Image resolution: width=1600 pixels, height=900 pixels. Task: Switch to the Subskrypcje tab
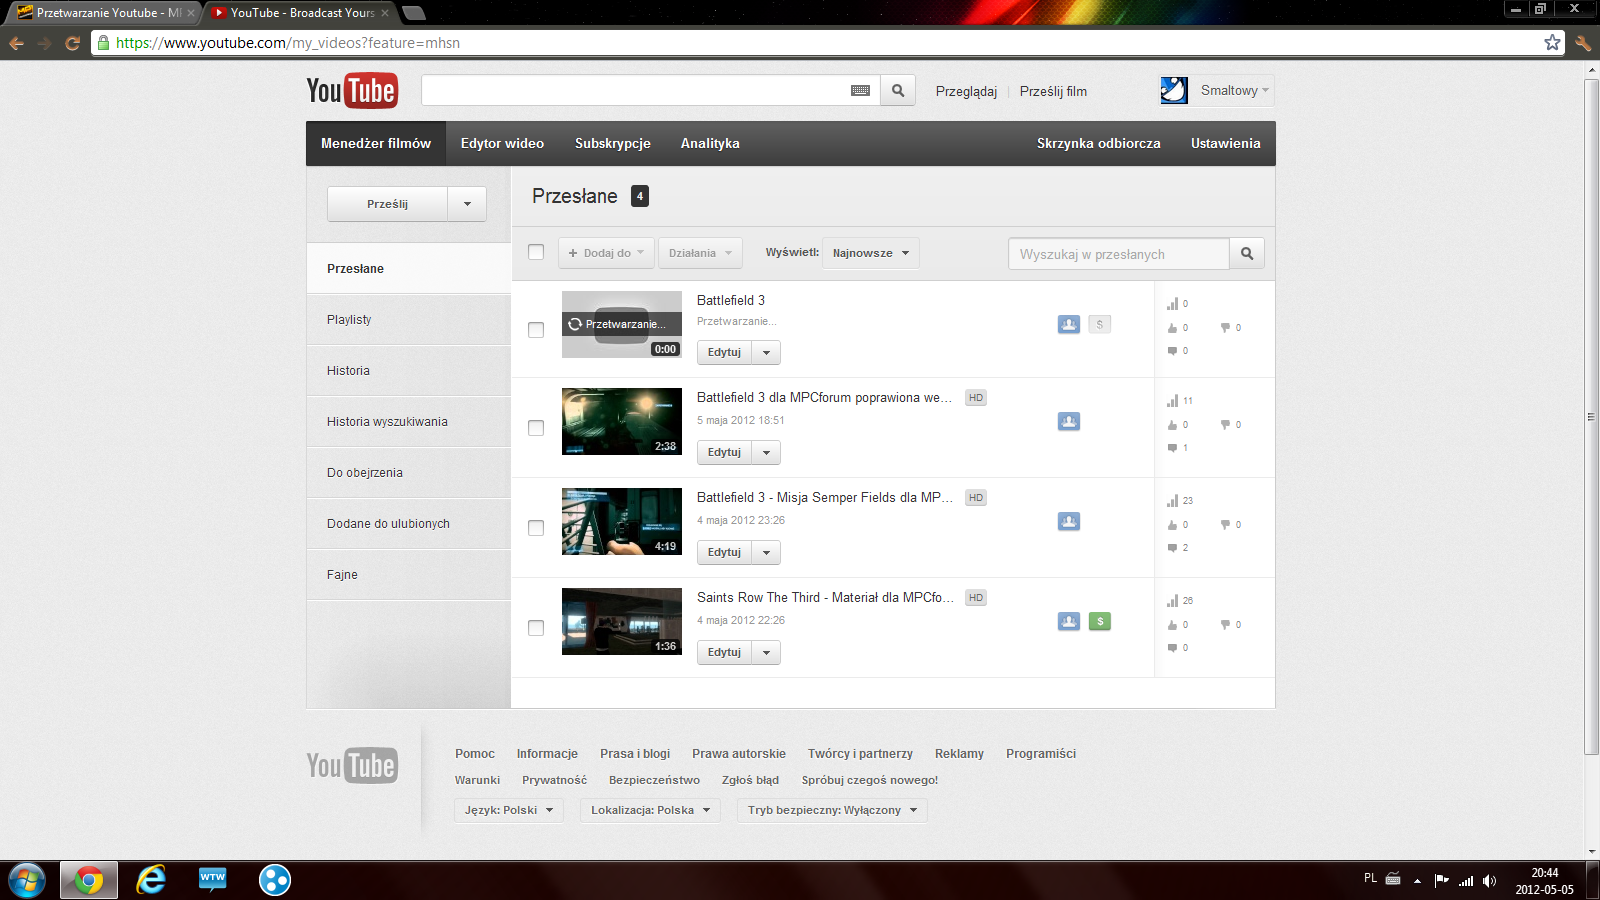613,144
